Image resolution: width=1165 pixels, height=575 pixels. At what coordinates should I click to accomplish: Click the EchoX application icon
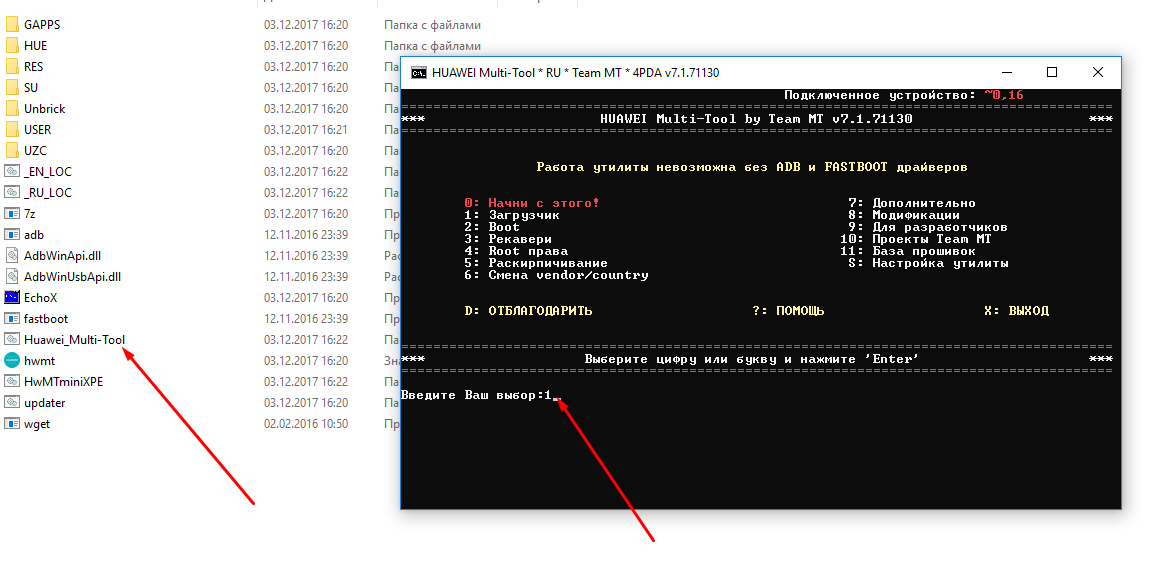[12, 297]
